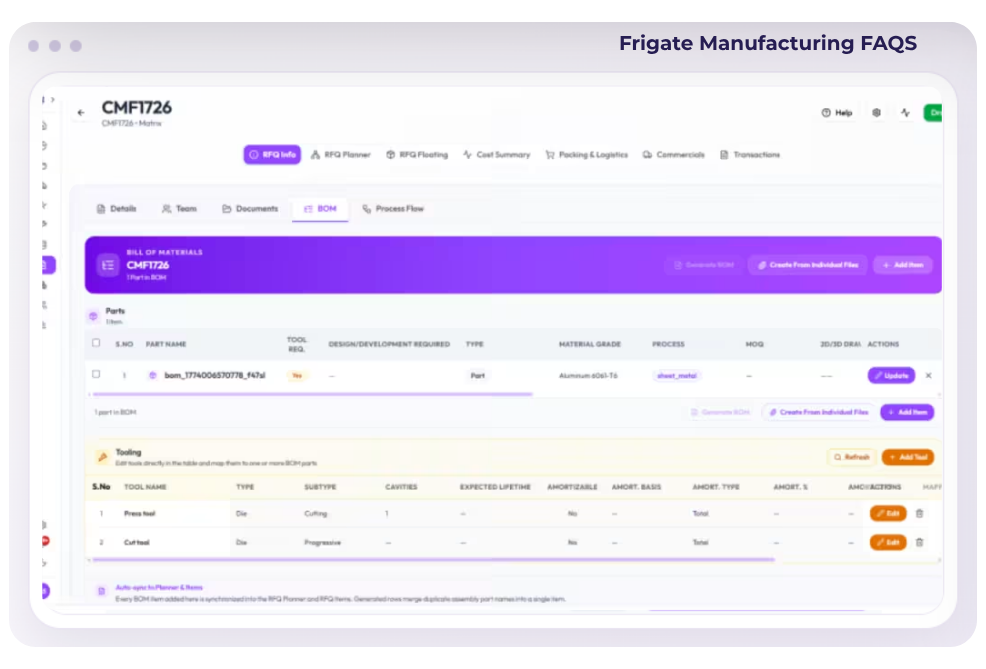Delete the Press tool with trash icon
This screenshot has width=986, height=669.
pyautogui.click(x=919, y=514)
